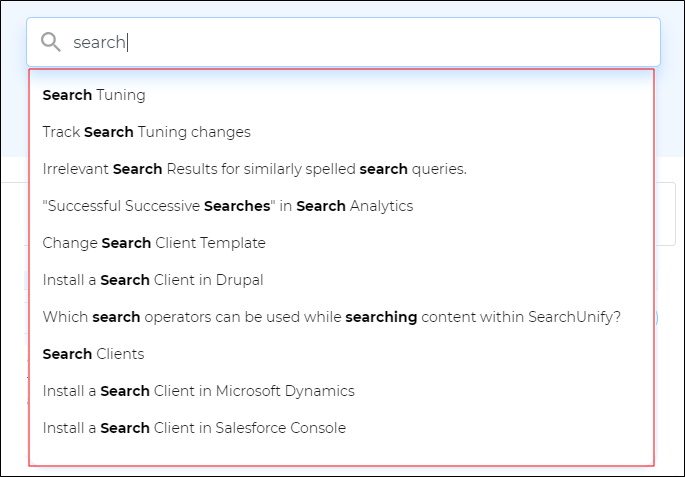This screenshot has height=477, width=685.
Task: Click the magnifying glass search icon
Action: coord(50,42)
